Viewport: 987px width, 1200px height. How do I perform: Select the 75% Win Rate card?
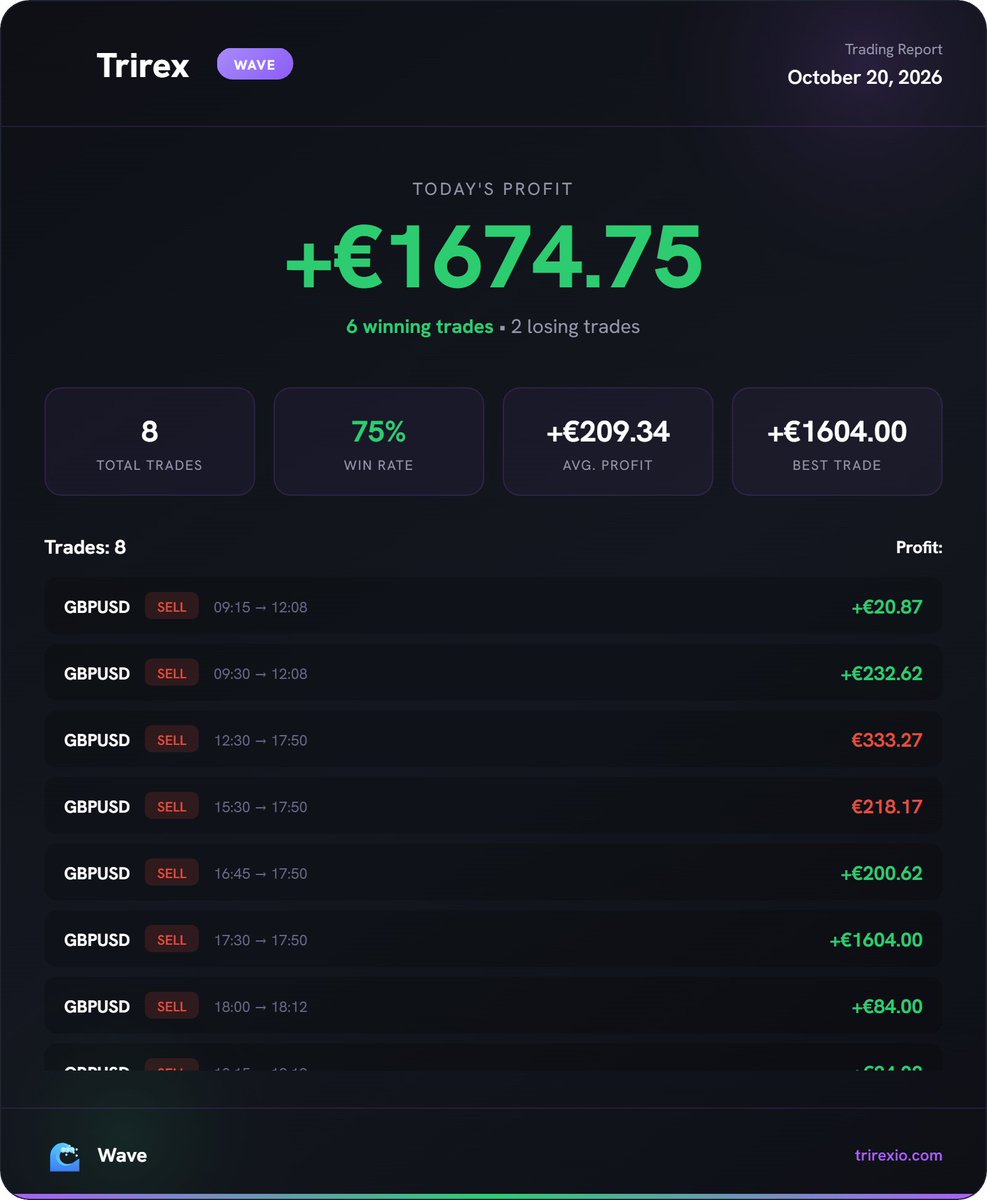pos(379,441)
